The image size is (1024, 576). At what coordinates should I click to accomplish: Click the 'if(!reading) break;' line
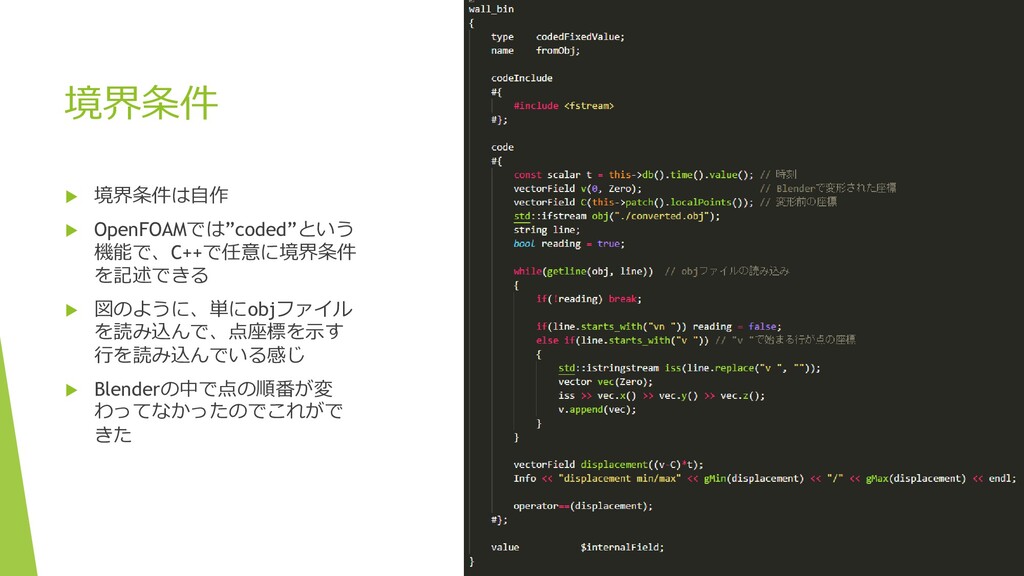589,299
